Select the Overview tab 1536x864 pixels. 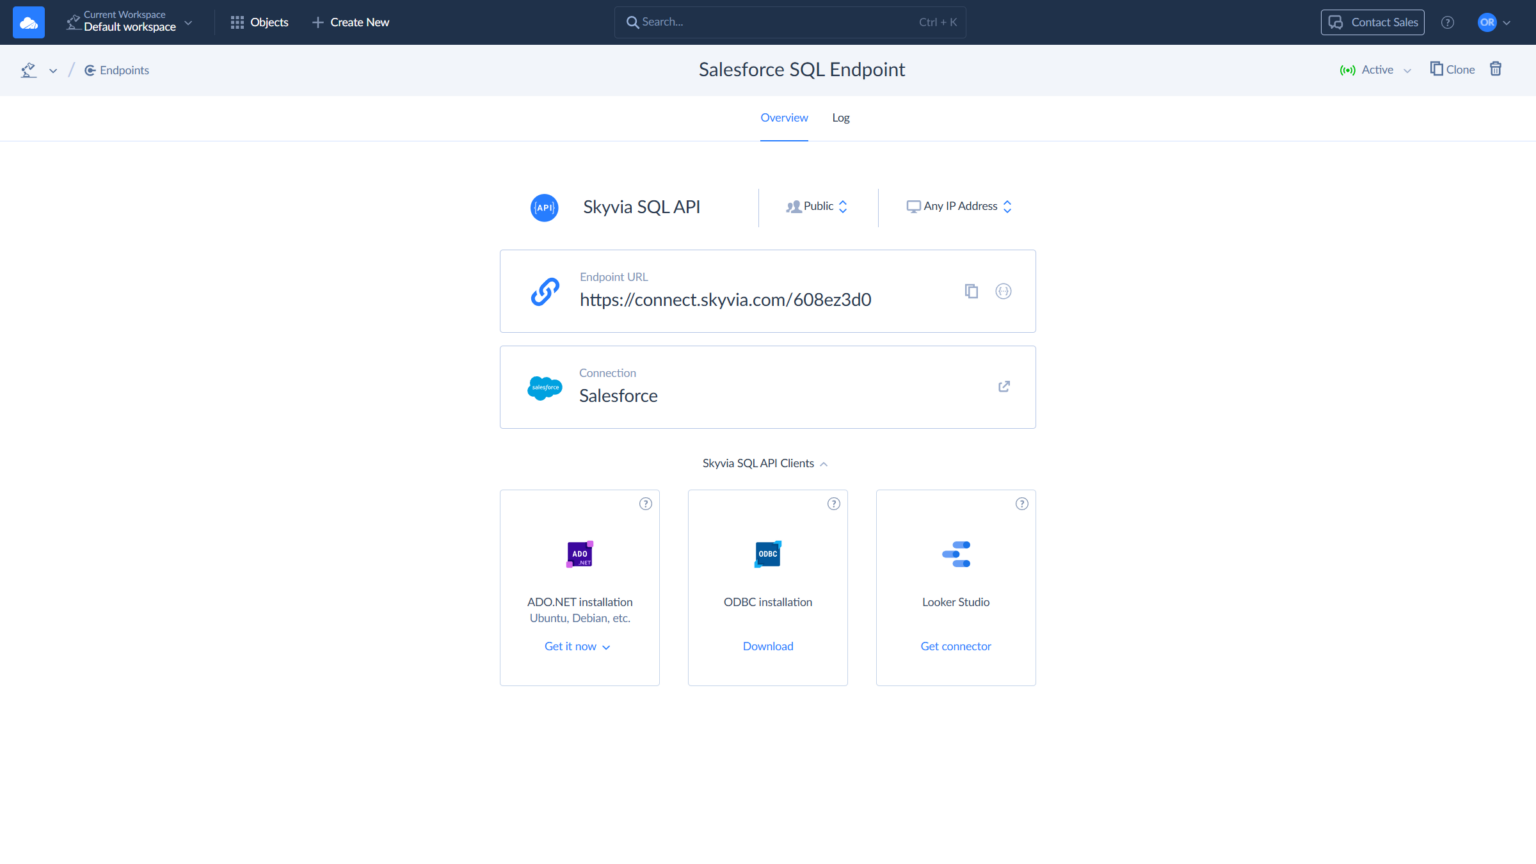coord(784,117)
